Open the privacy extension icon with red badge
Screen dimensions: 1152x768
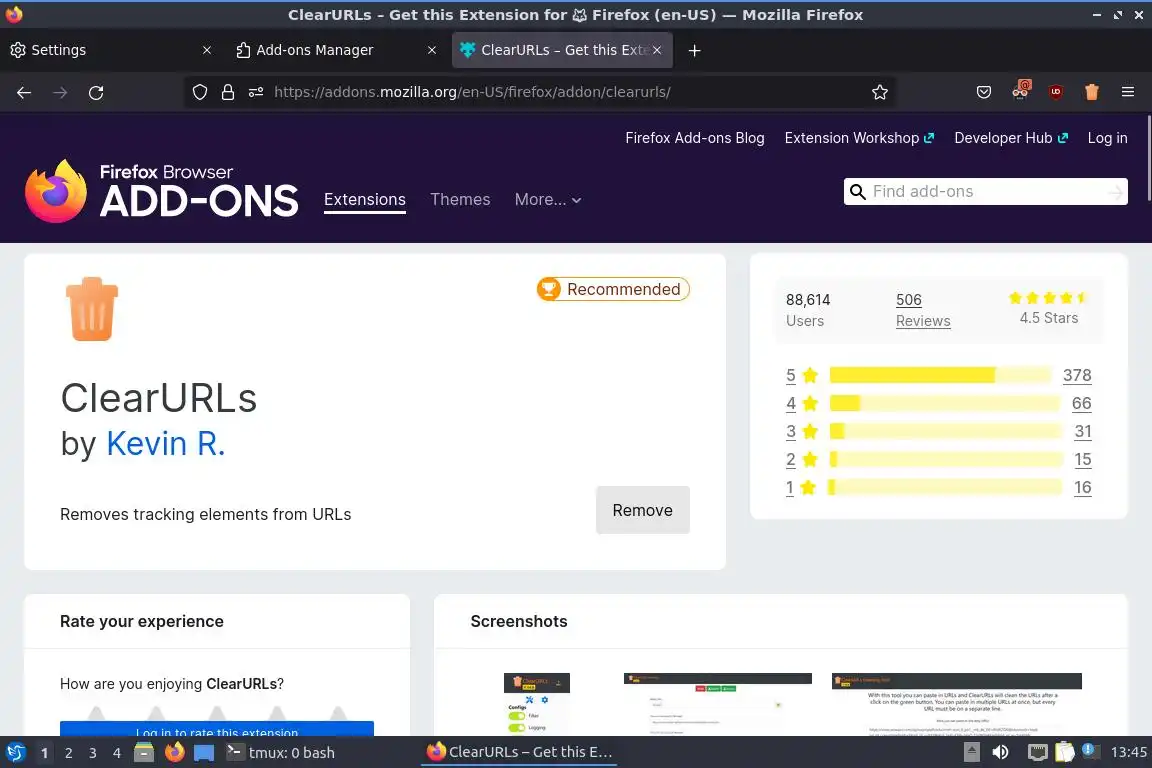1020,90
